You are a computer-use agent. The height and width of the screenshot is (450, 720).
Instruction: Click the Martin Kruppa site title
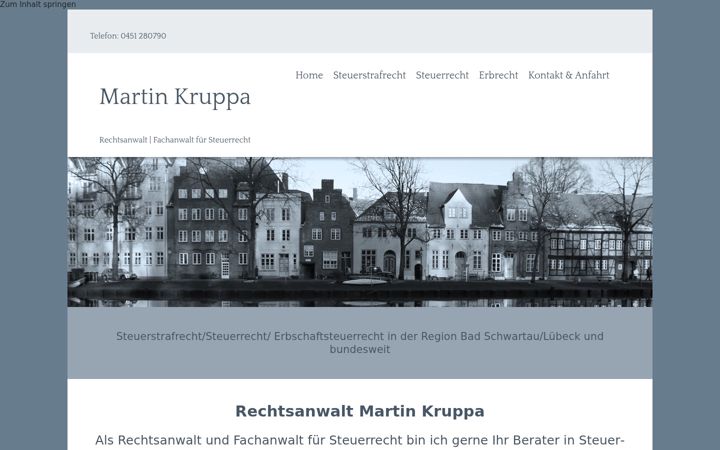coord(175,97)
